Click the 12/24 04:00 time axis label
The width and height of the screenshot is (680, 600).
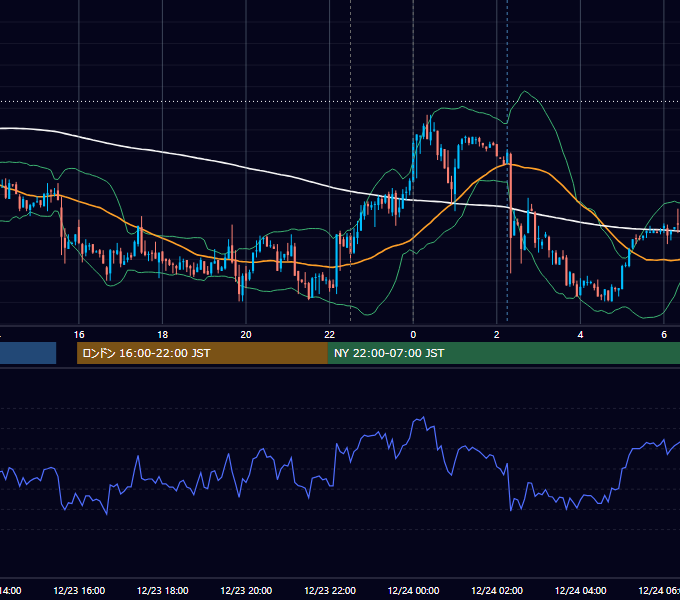click(x=581, y=590)
